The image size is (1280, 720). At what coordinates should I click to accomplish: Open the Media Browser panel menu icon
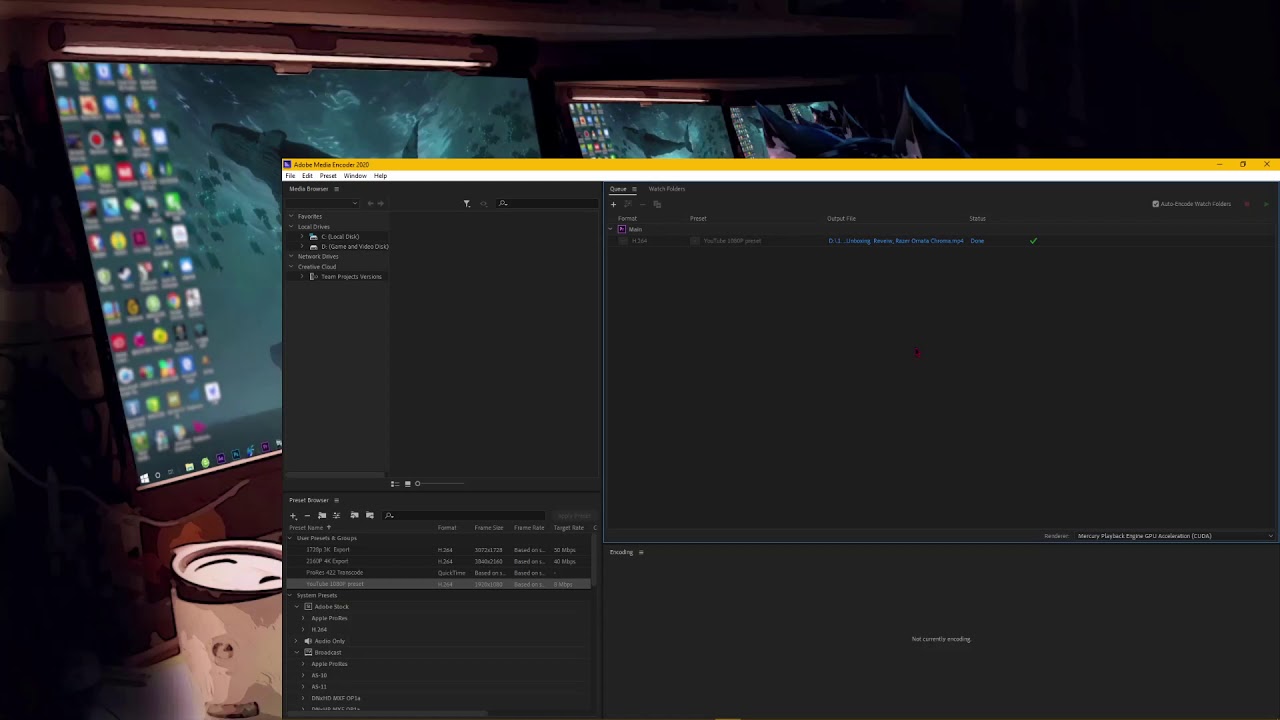coord(336,189)
